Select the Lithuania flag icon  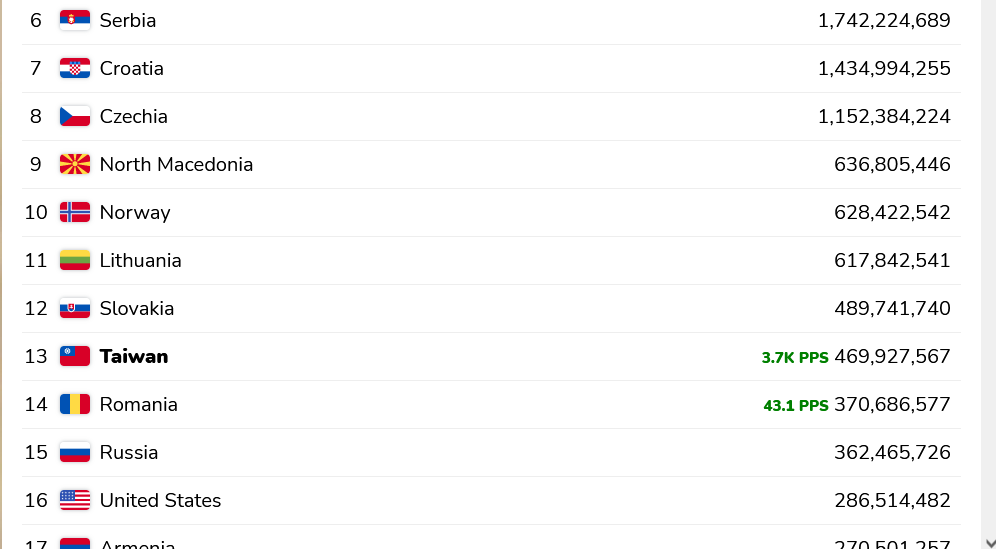[75, 261]
